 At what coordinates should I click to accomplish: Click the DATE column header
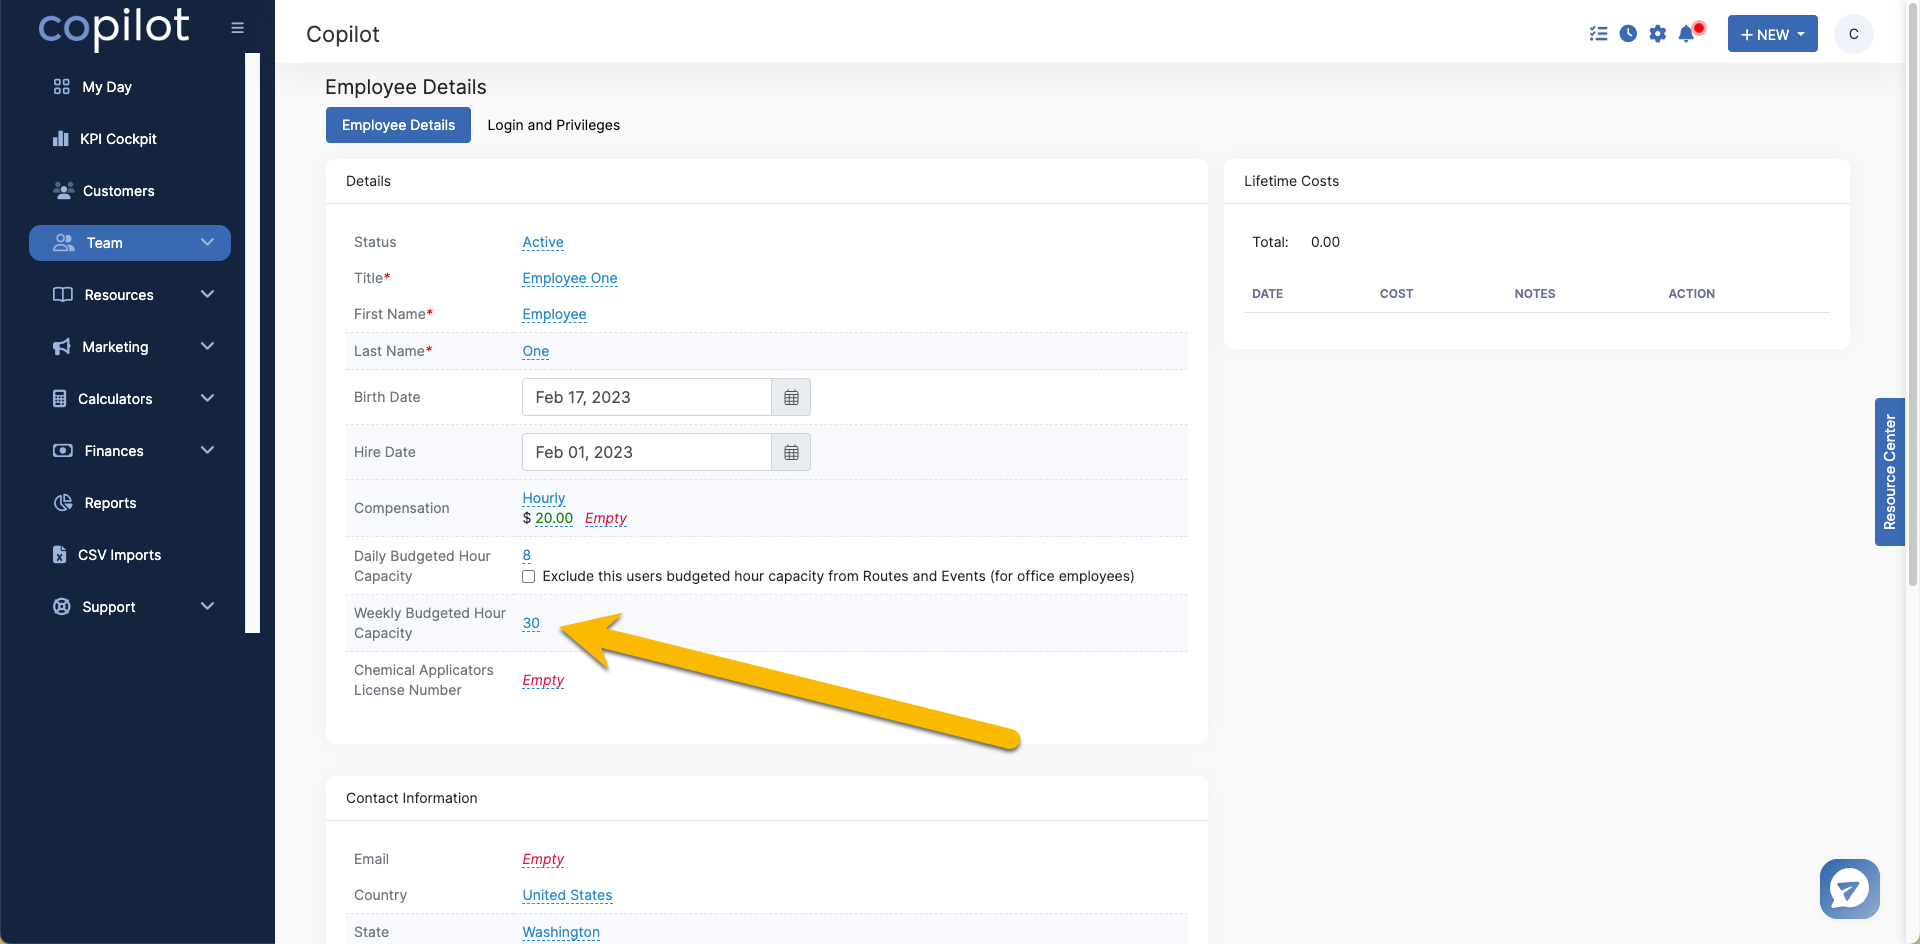1267,294
